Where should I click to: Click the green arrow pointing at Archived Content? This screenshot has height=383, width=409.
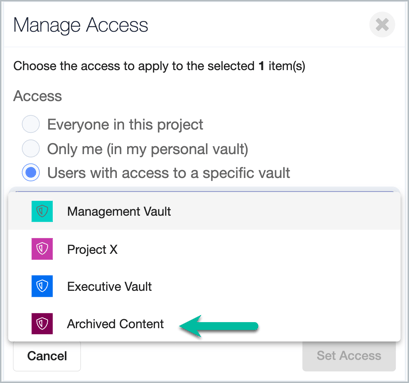219,326
